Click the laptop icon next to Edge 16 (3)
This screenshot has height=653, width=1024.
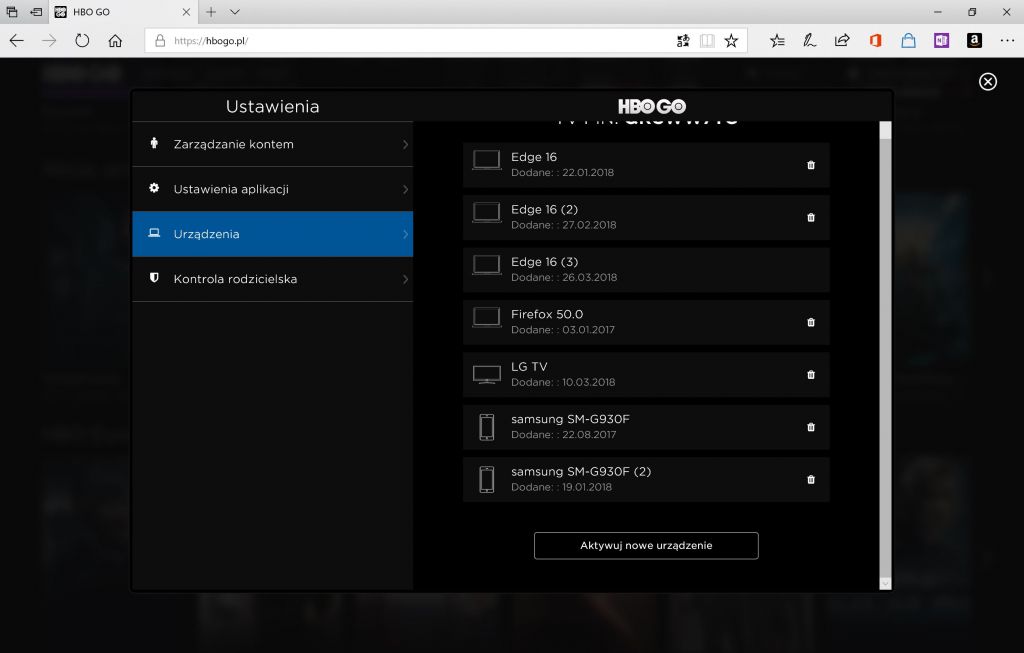tap(487, 265)
